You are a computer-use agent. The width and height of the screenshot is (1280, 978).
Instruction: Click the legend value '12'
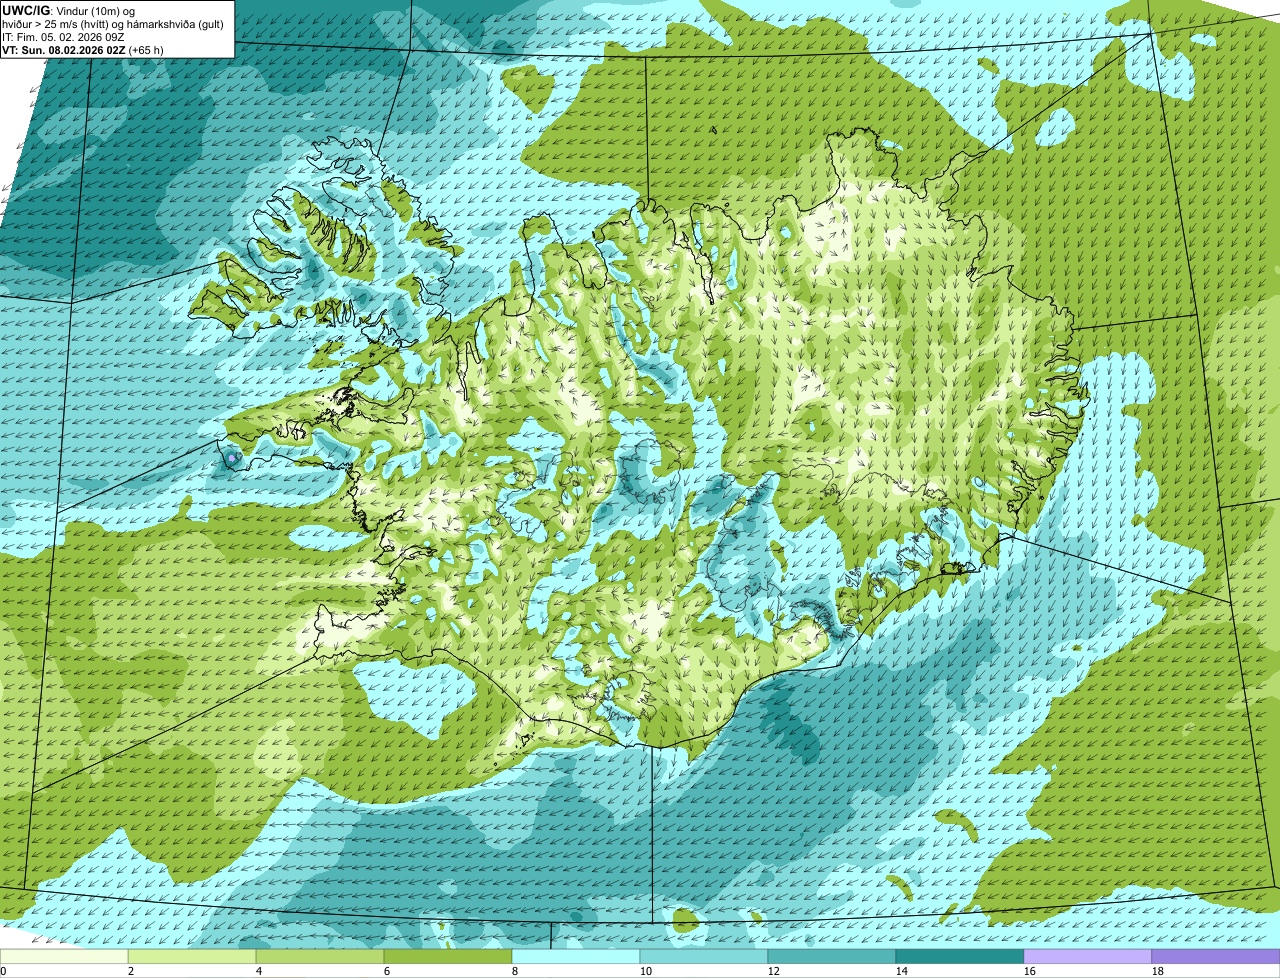pos(774,971)
